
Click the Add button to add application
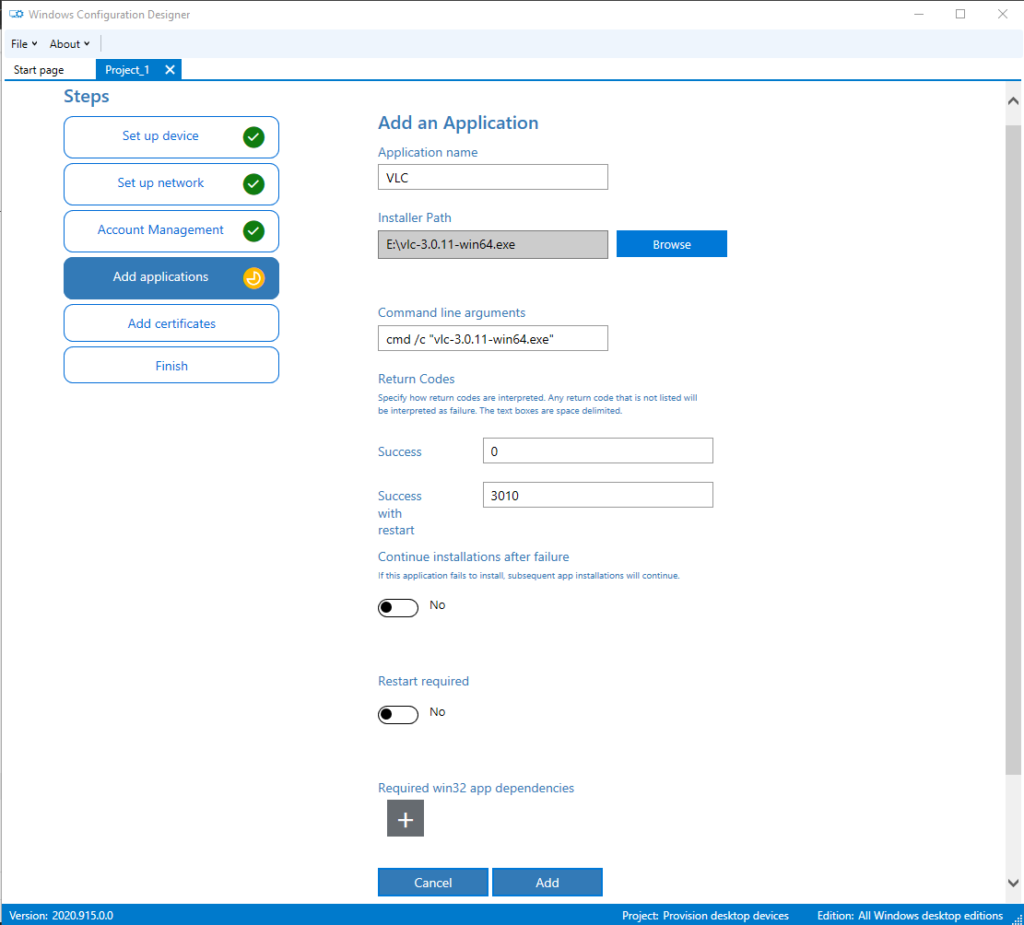[547, 883]
